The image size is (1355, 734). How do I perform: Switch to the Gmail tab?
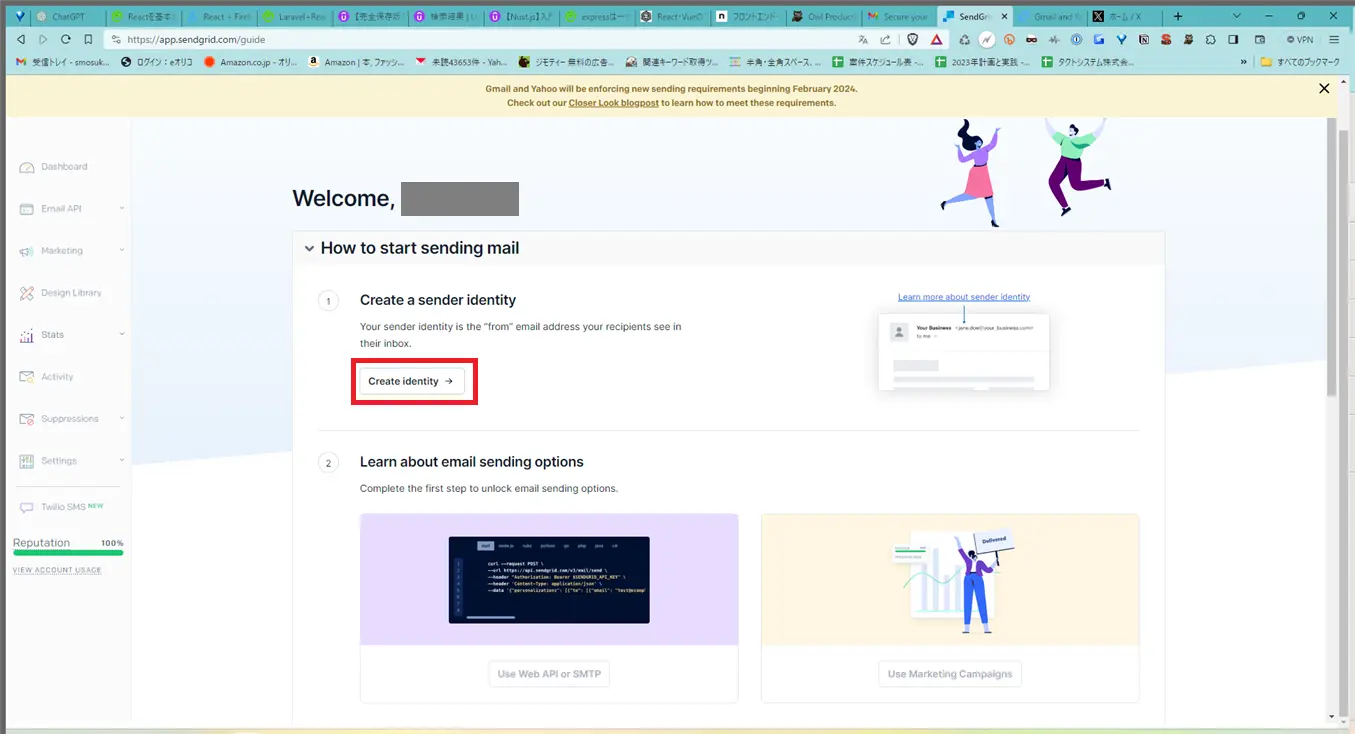[1055, 16]
